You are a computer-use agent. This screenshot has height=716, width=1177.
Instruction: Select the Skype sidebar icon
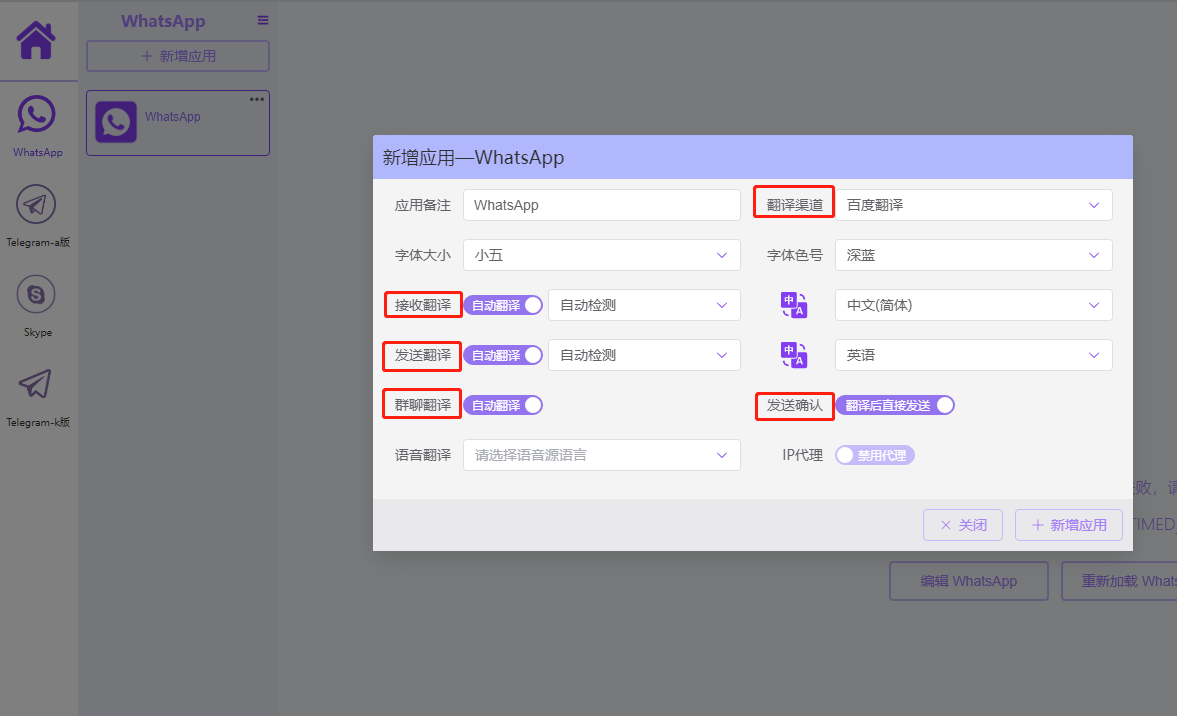coord(37,295)
